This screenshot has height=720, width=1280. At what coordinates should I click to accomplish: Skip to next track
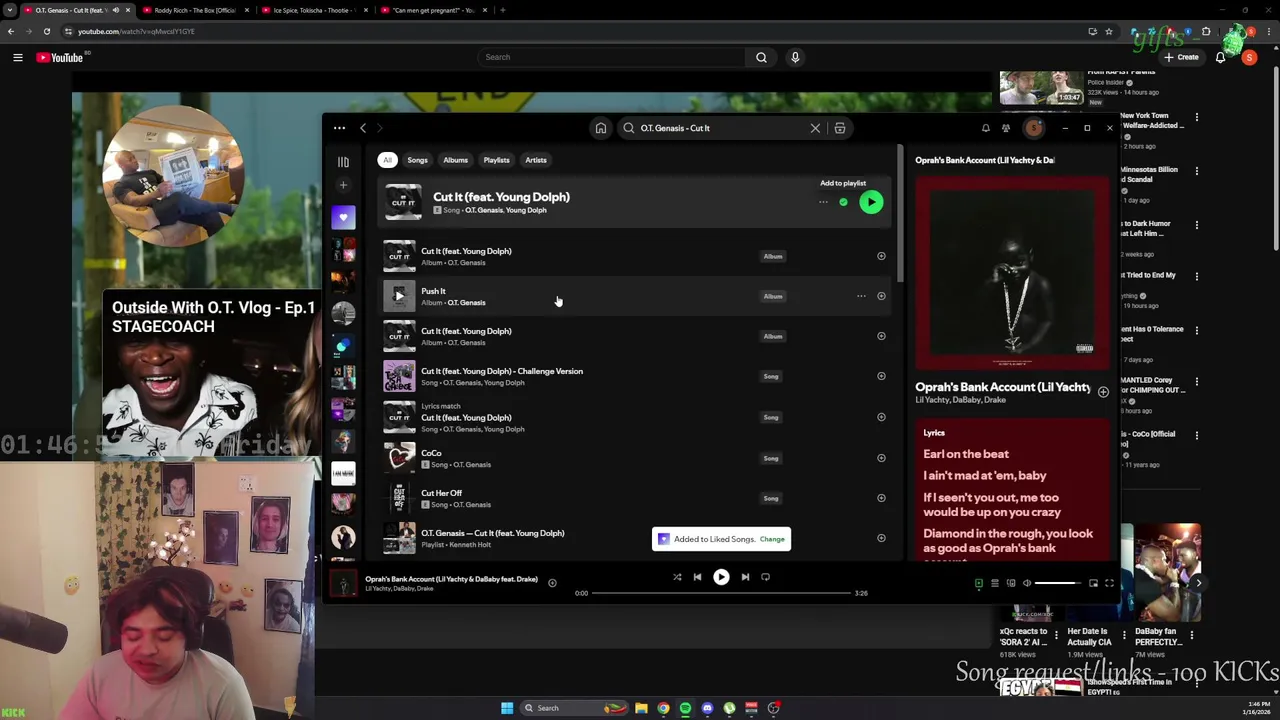745,577
